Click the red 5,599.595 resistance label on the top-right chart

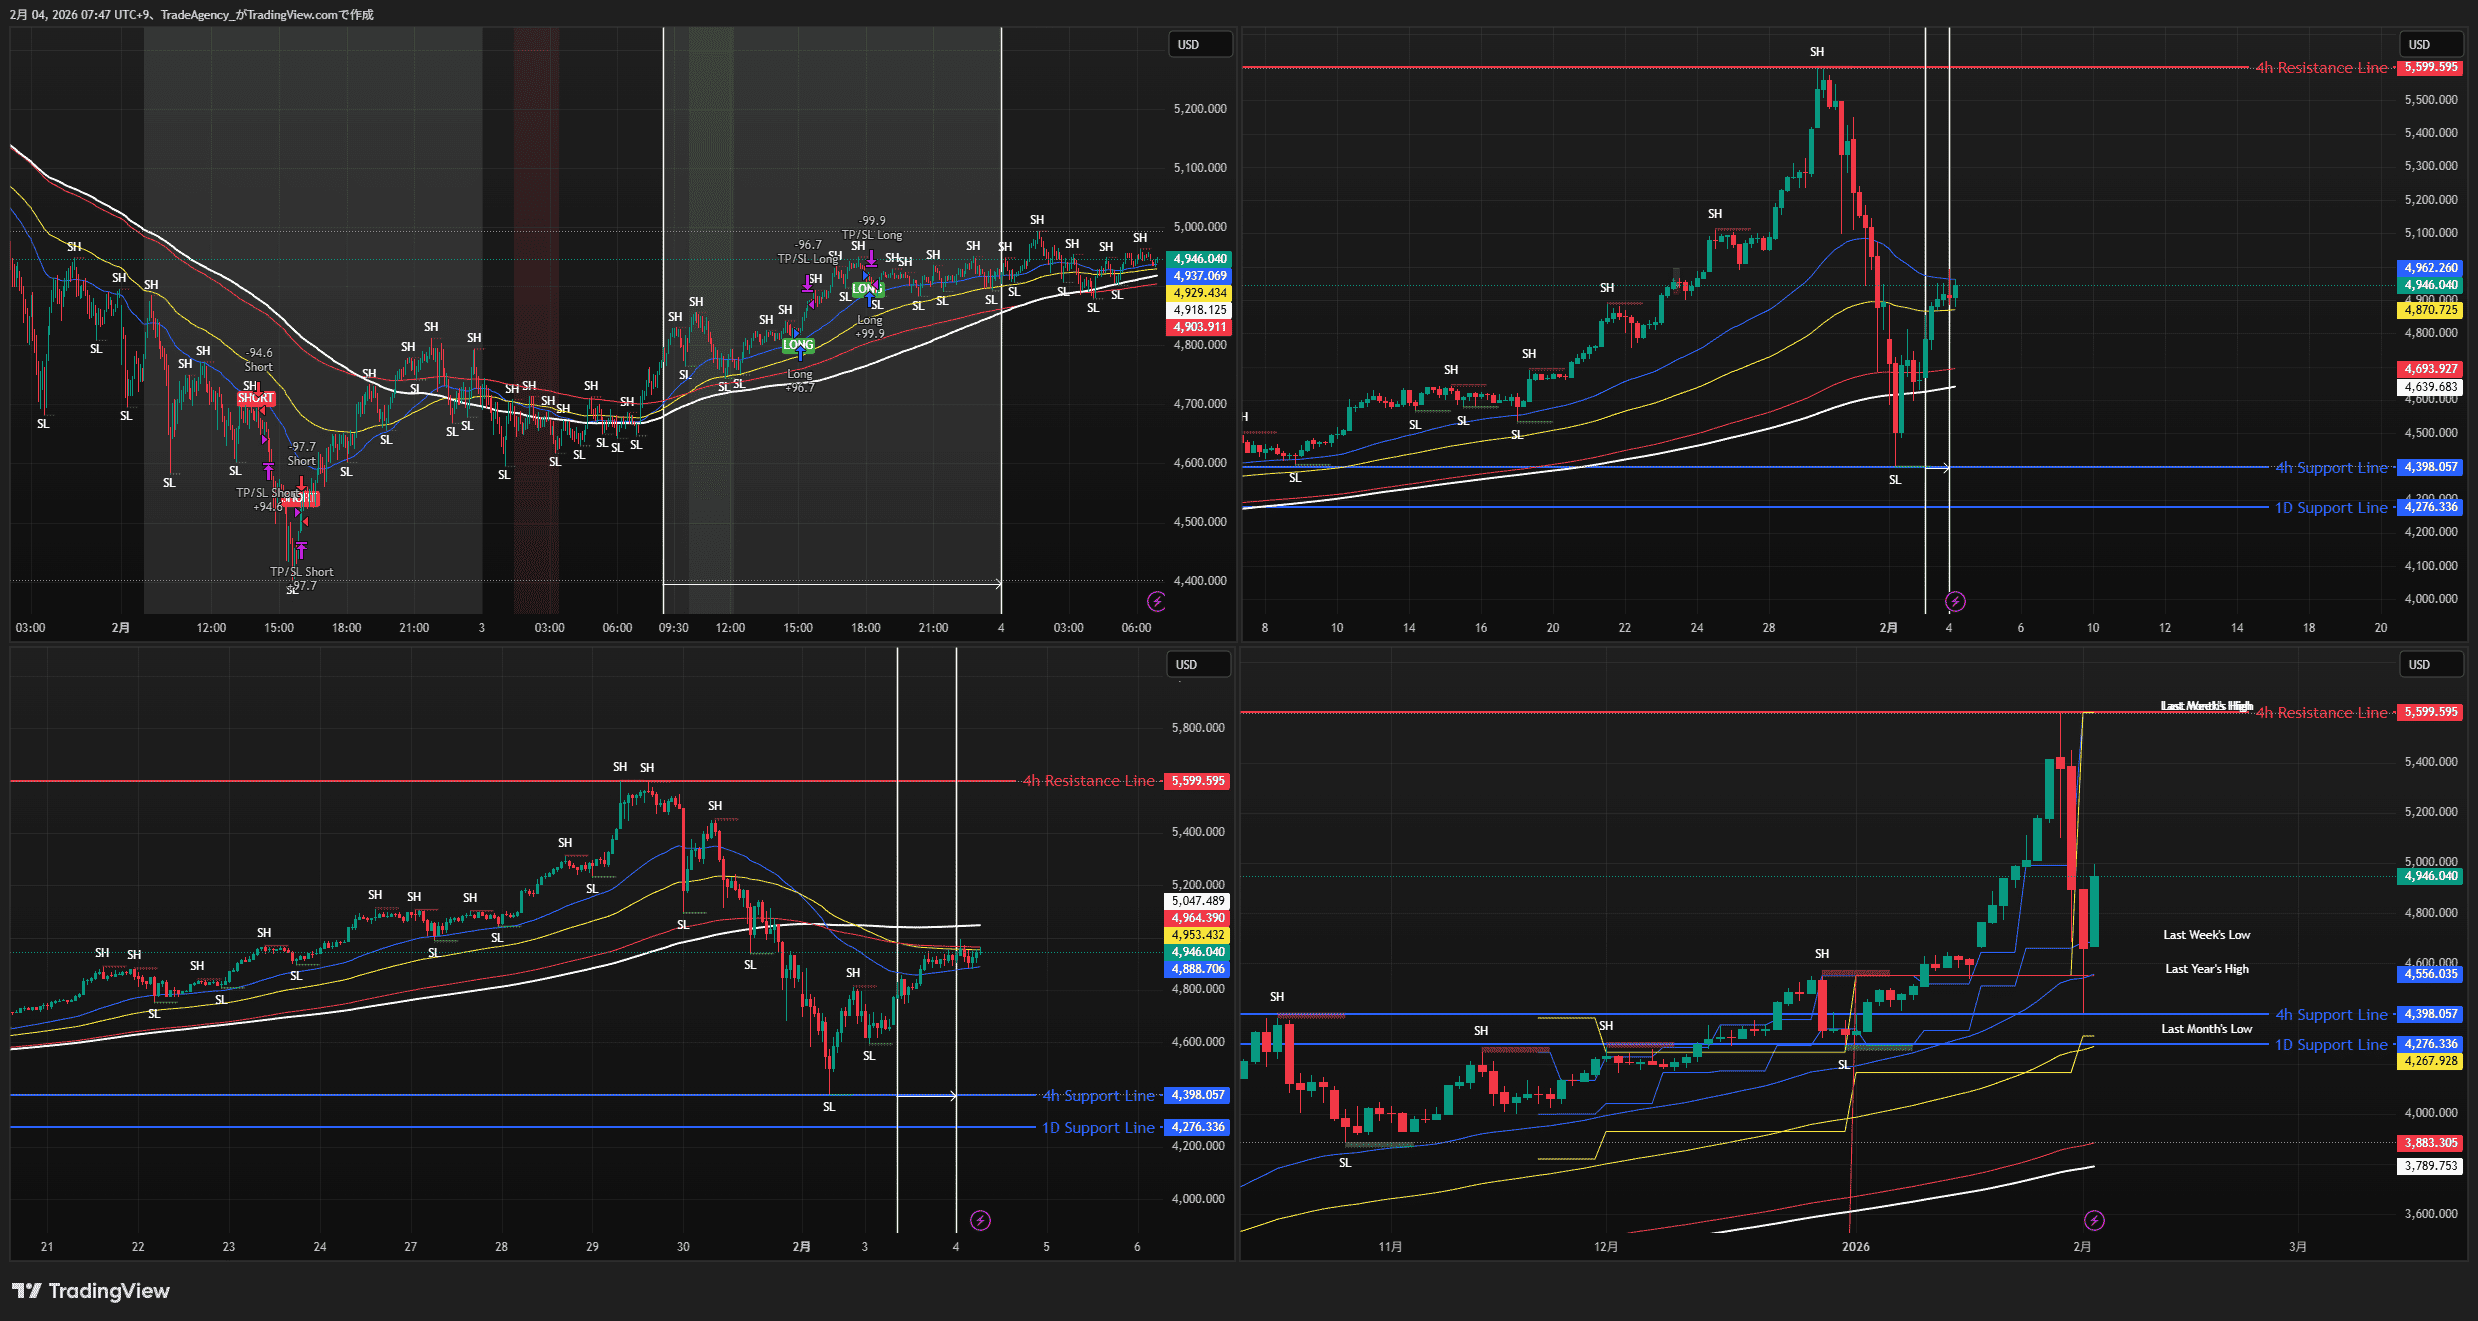click(2431, 67)
